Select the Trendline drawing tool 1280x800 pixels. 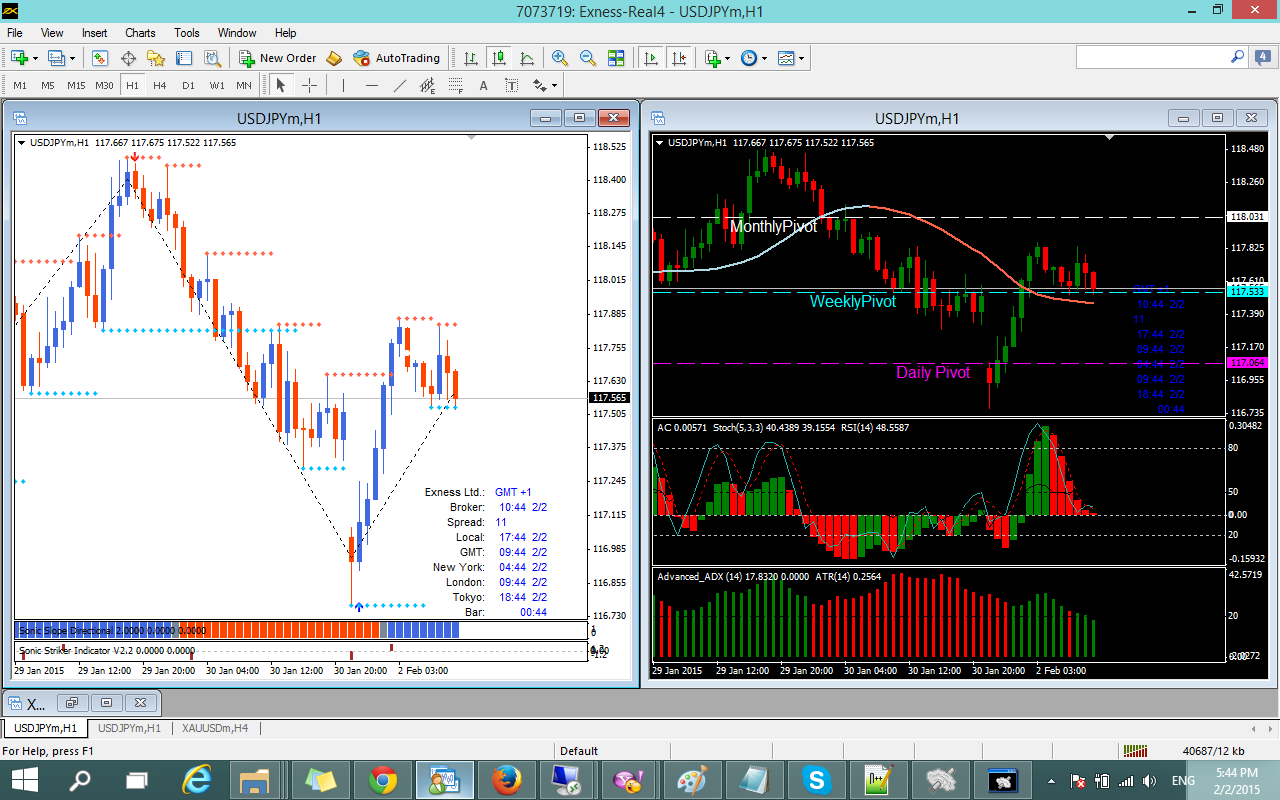[400, 85]
